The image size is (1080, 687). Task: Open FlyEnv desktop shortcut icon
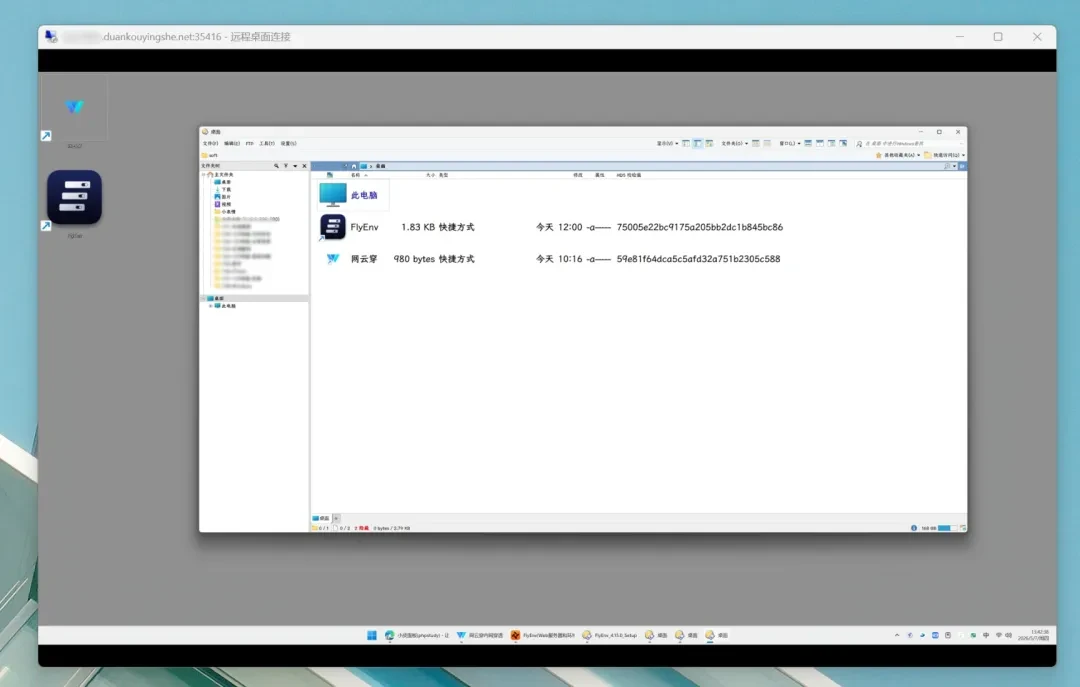coord(74,198)
